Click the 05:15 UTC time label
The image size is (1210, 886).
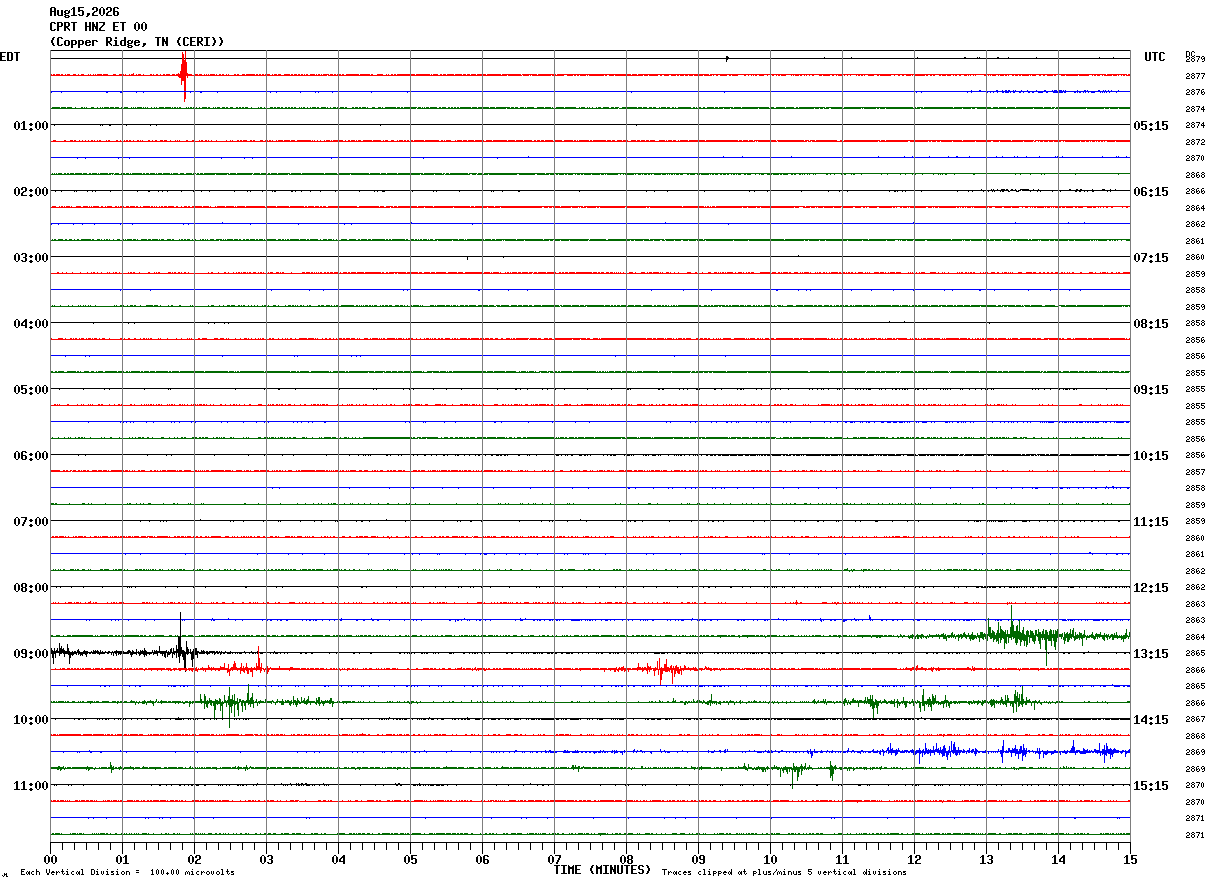click(1150, 125)
